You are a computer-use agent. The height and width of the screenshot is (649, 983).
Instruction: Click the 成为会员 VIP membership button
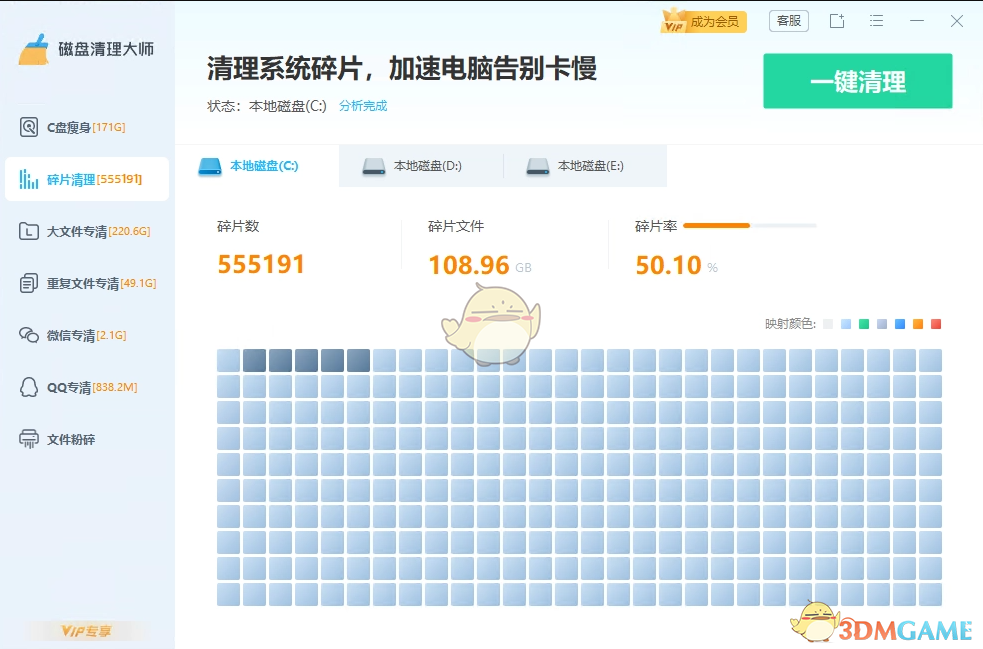tap(703, 20)
